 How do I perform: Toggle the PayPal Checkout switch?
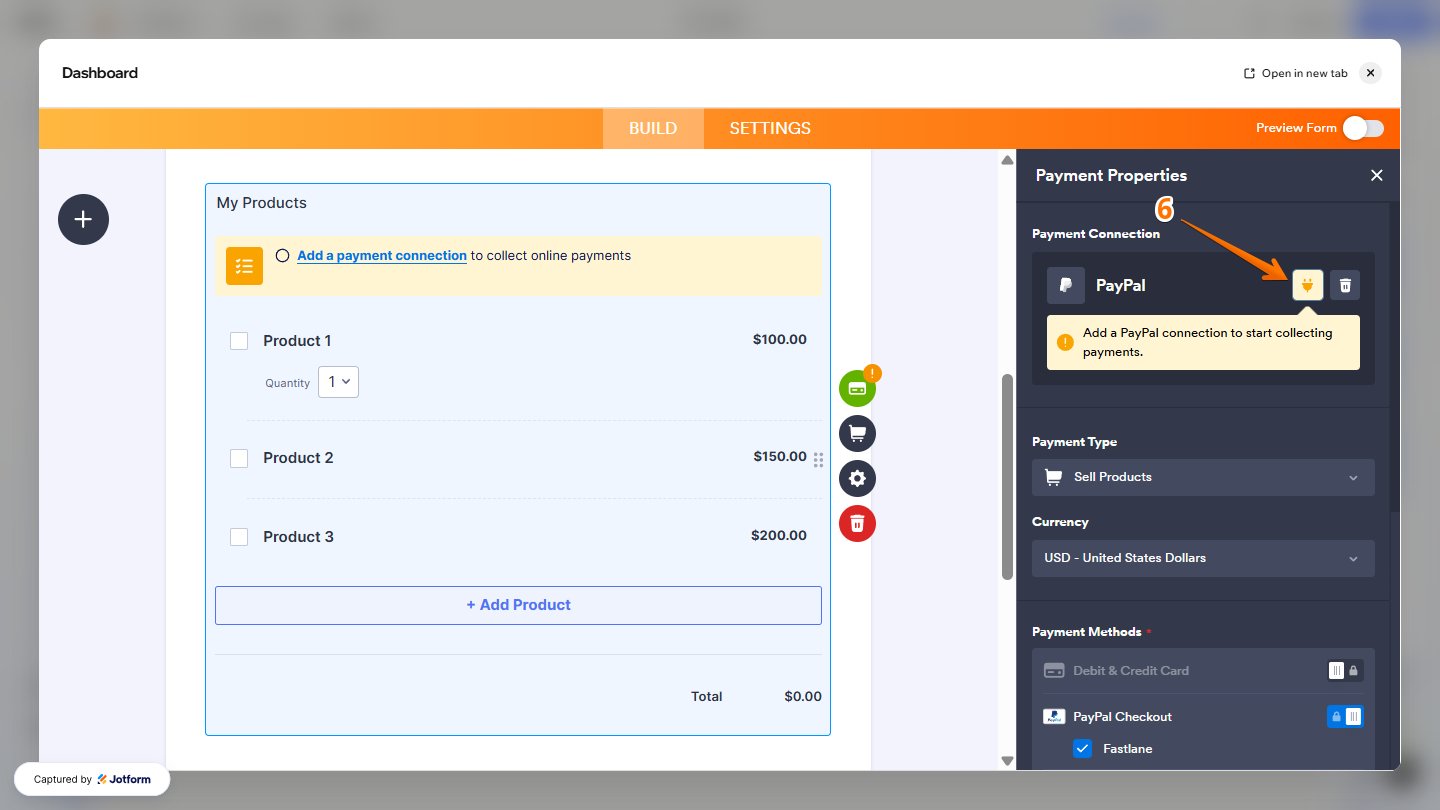[x=1345, y=717]
